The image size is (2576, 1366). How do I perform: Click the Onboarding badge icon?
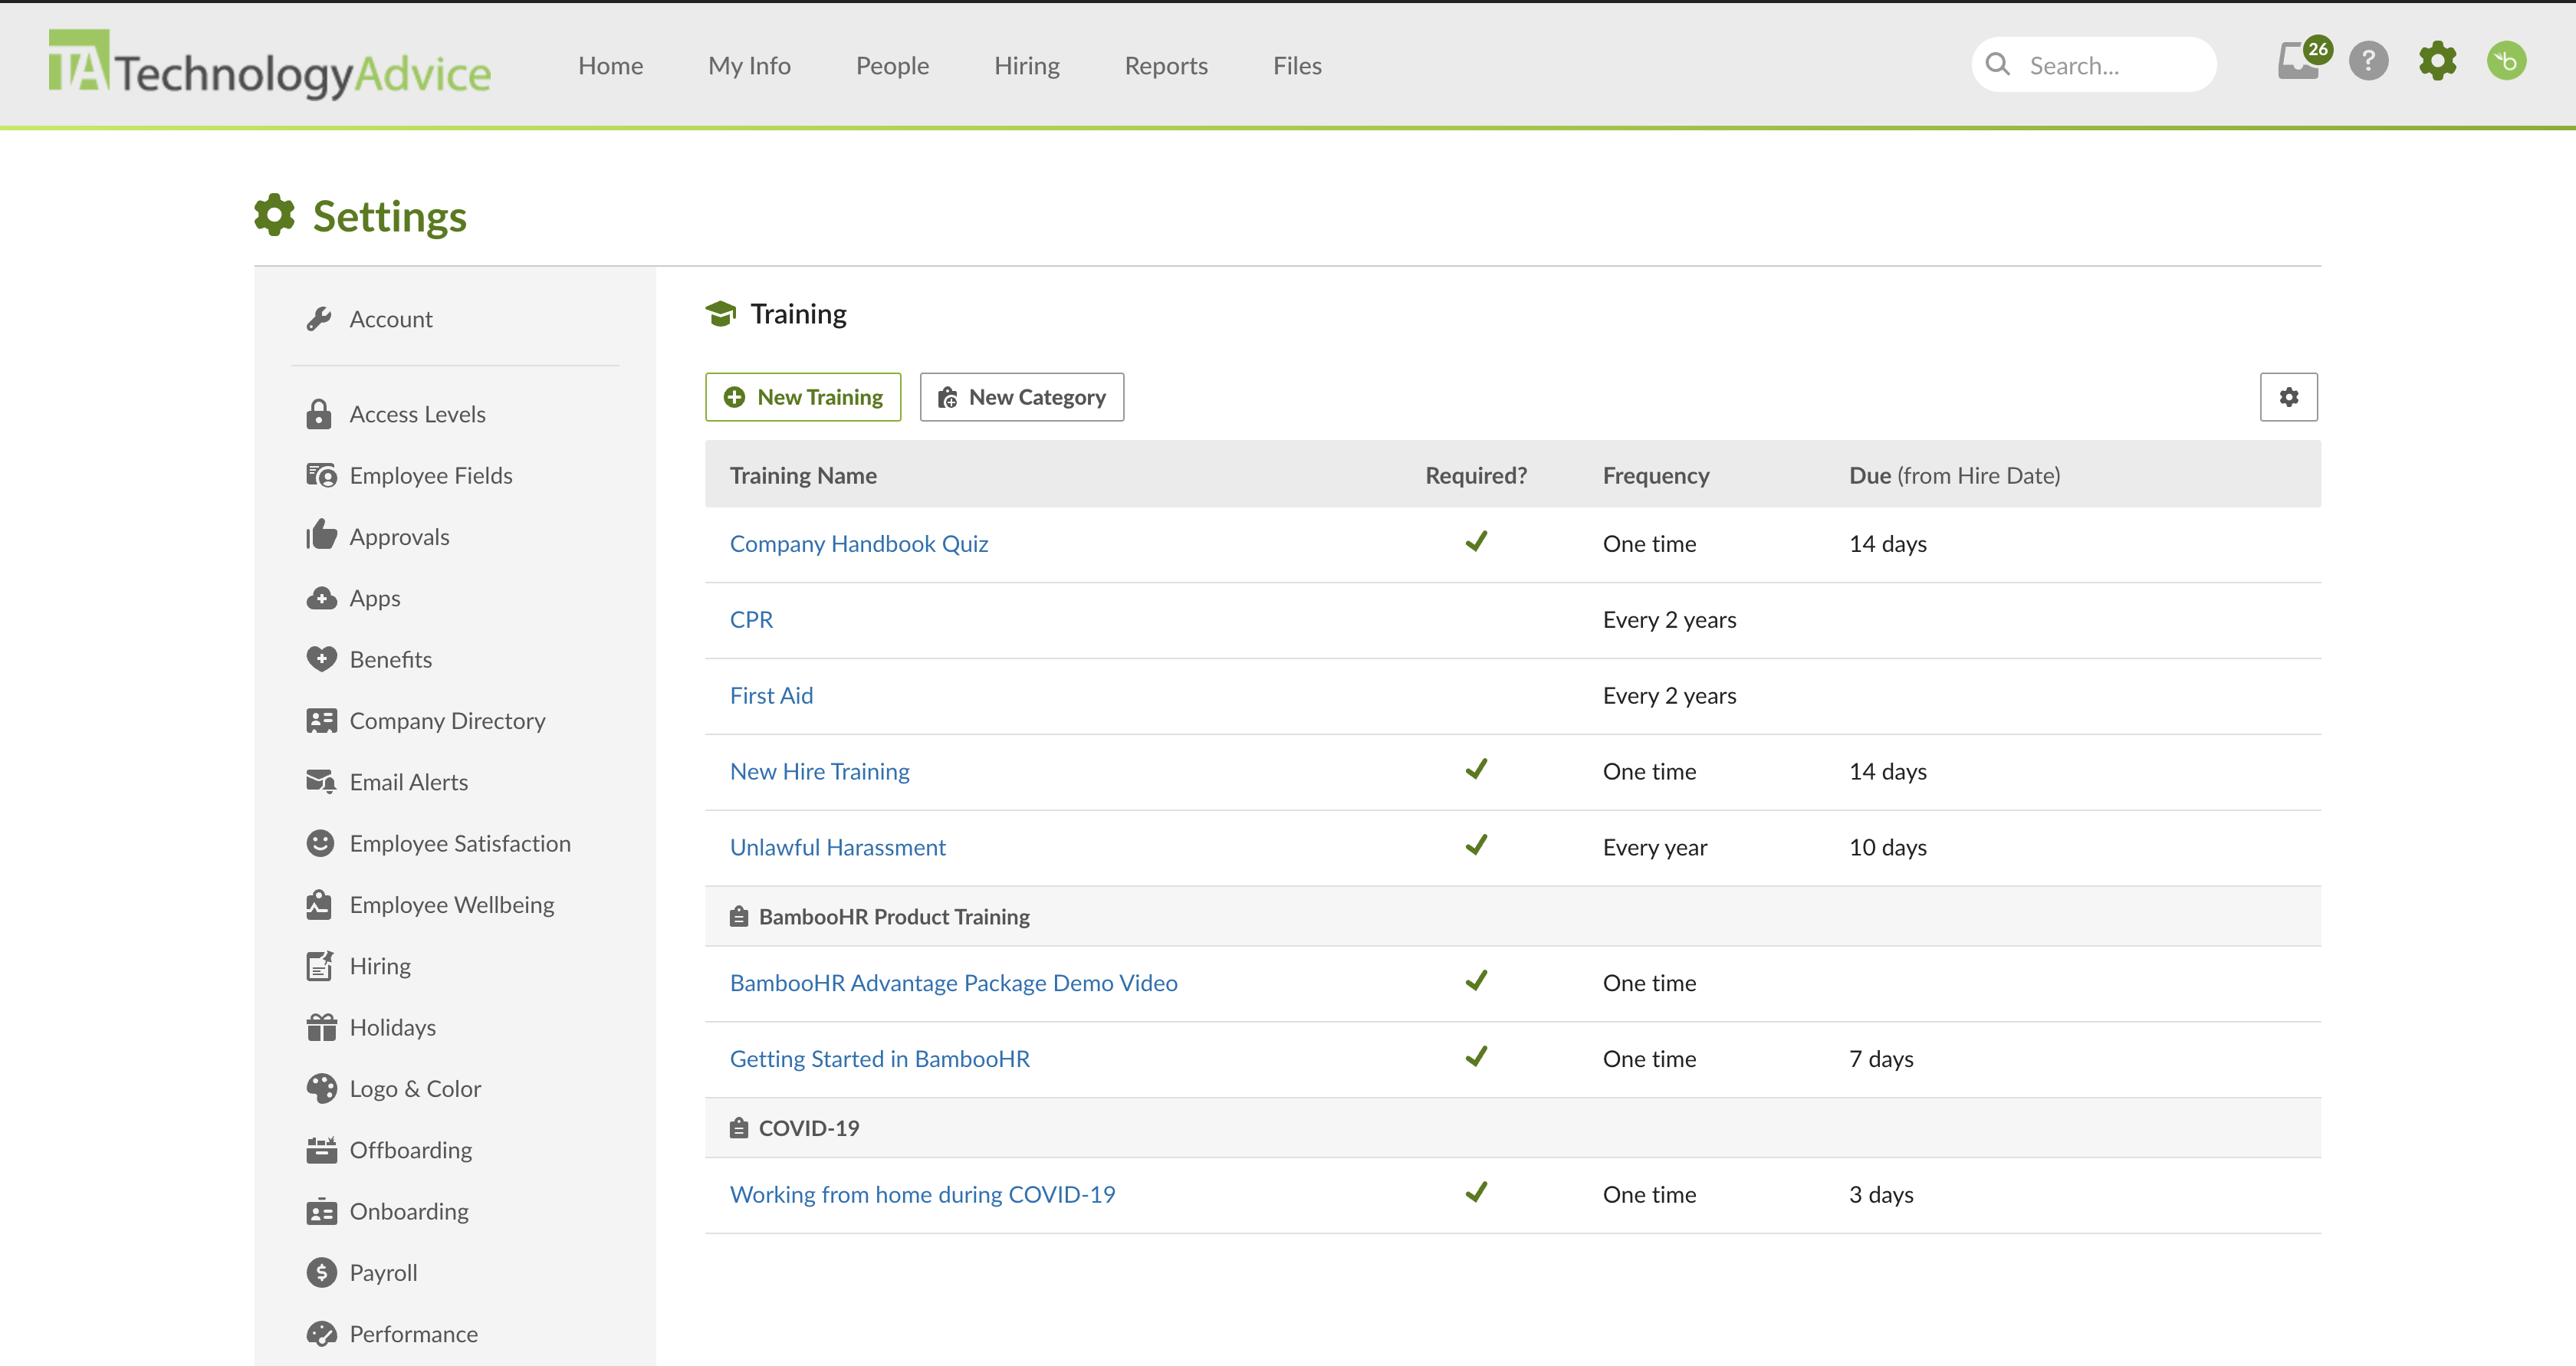[x=321, y=1211]
